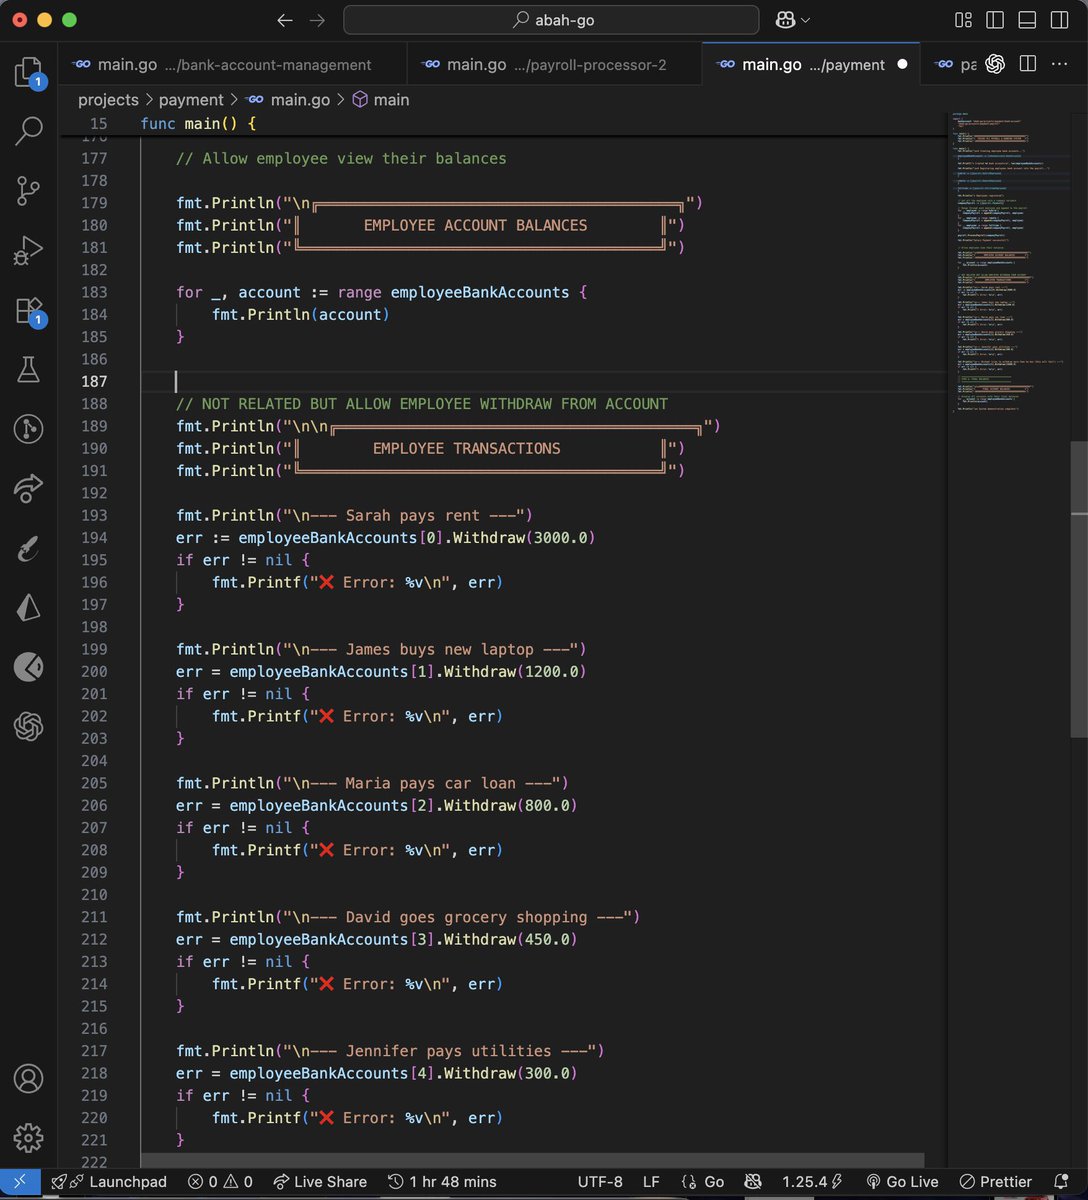
Task: Click the vertical editor scrollbar thumb
Action: pyautogui.click(x=1080, y=590)
